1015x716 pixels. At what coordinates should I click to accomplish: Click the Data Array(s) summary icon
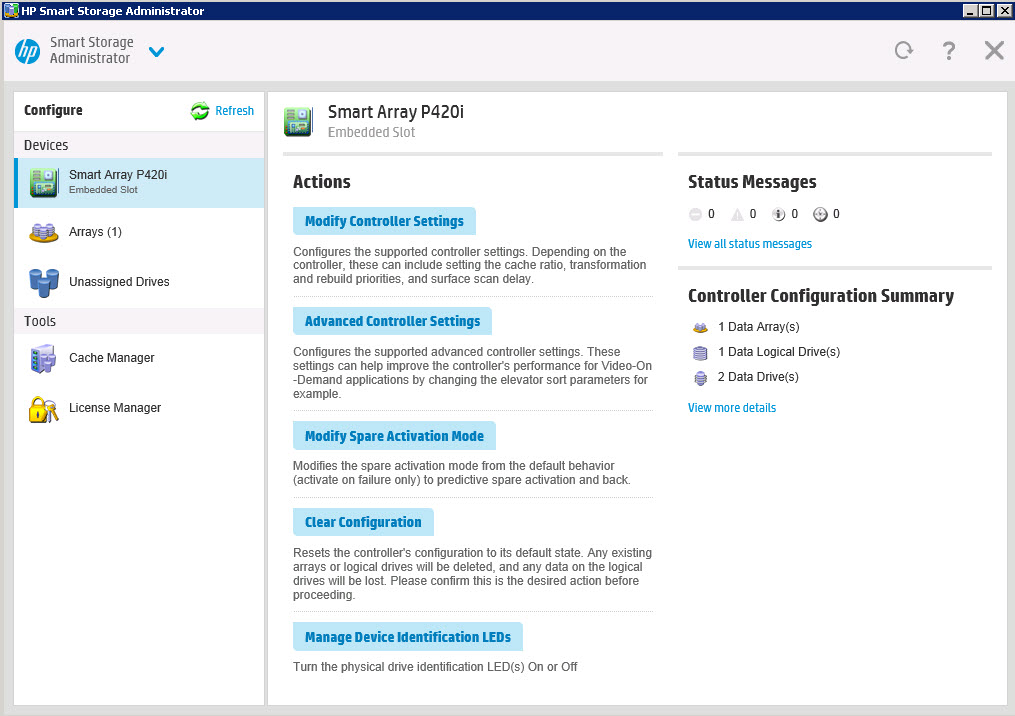click(700, 328)
